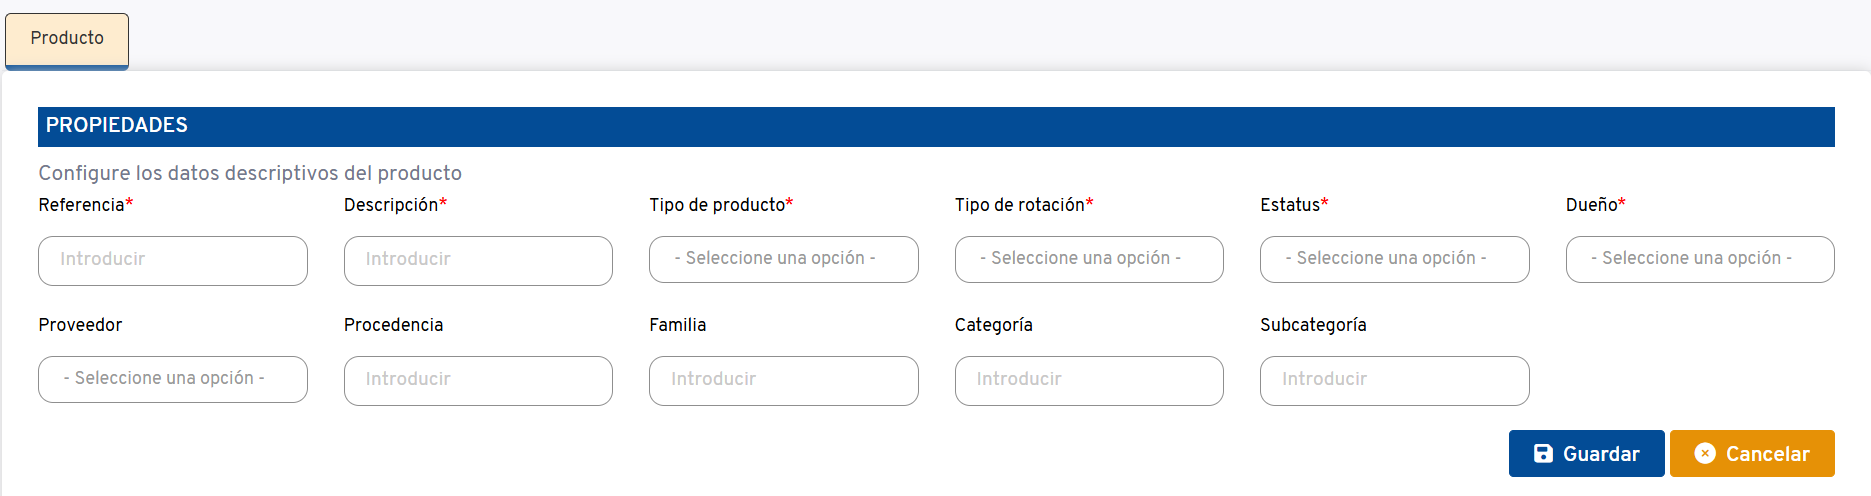This screenshot has width=1871, height=496.
Task: Select an option in Dueño dropdown
Action: pos(1699,259)
